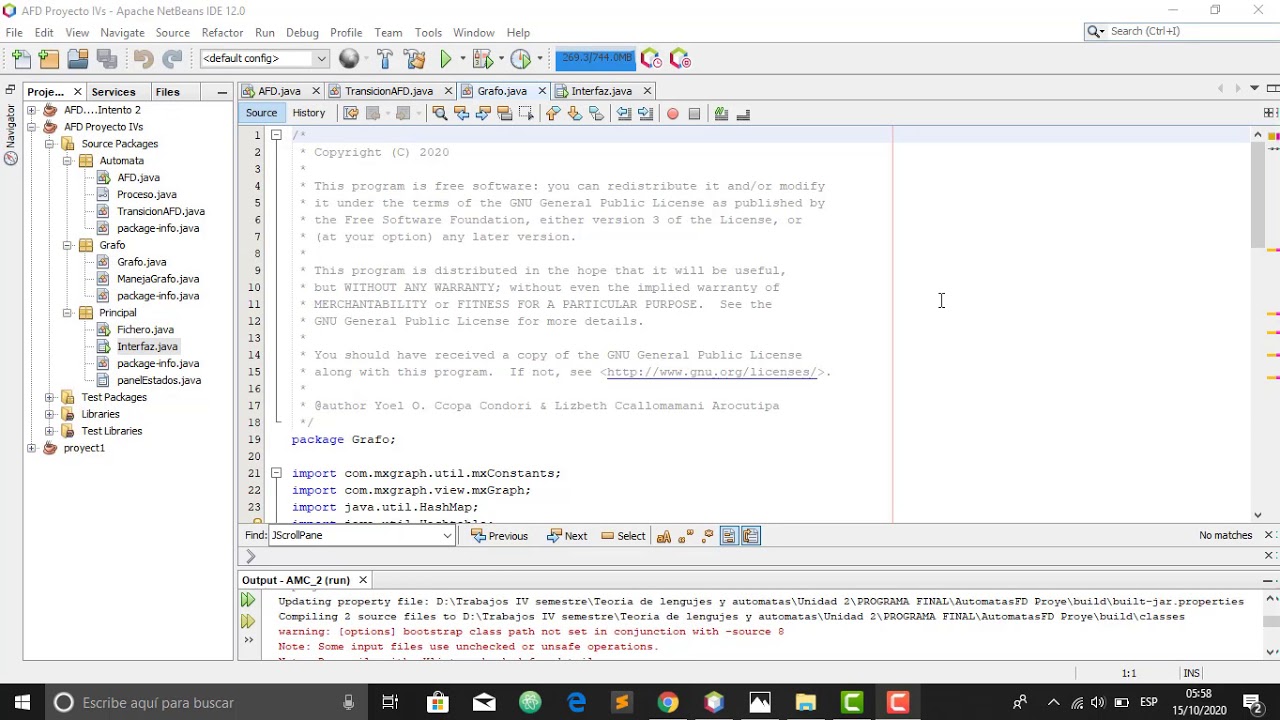Collapse the Grafo package node

[x=67, y=245]
